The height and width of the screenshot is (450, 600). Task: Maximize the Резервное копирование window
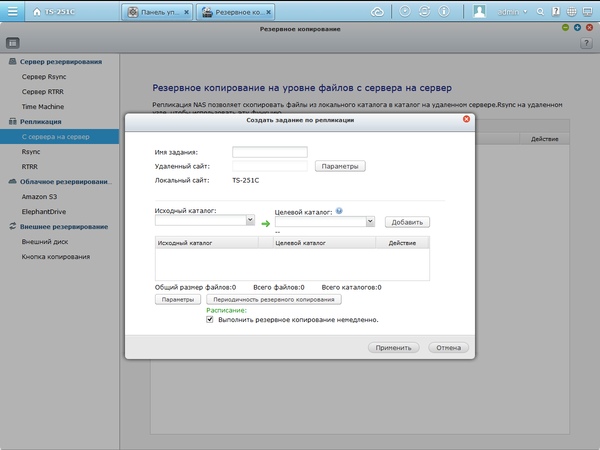(577, 28)
